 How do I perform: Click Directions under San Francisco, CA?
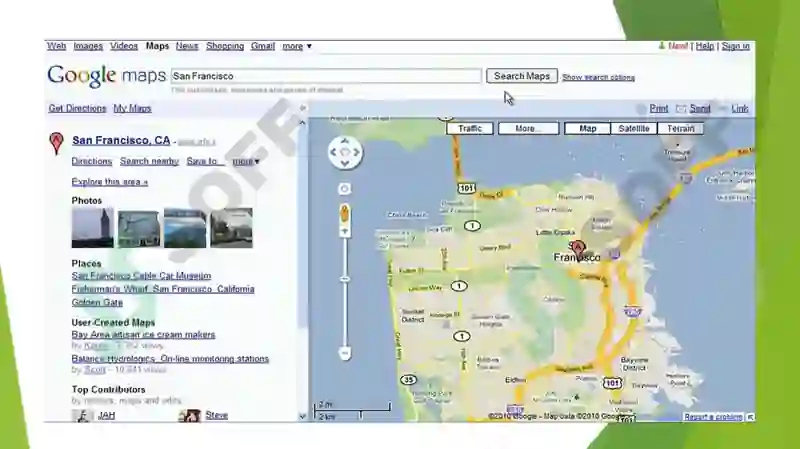point(91,161)
